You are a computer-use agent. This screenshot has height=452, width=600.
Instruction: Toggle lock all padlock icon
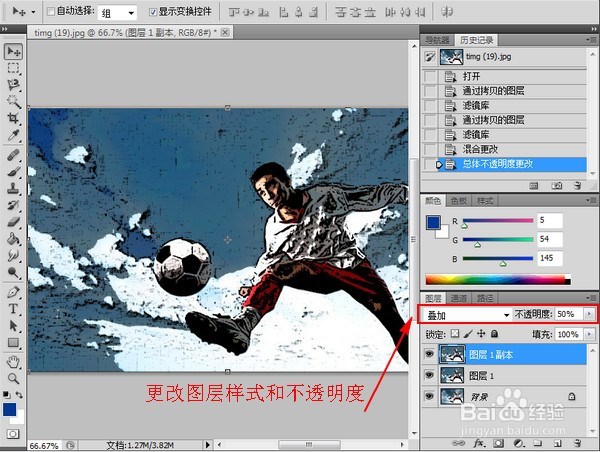[494, 334]
